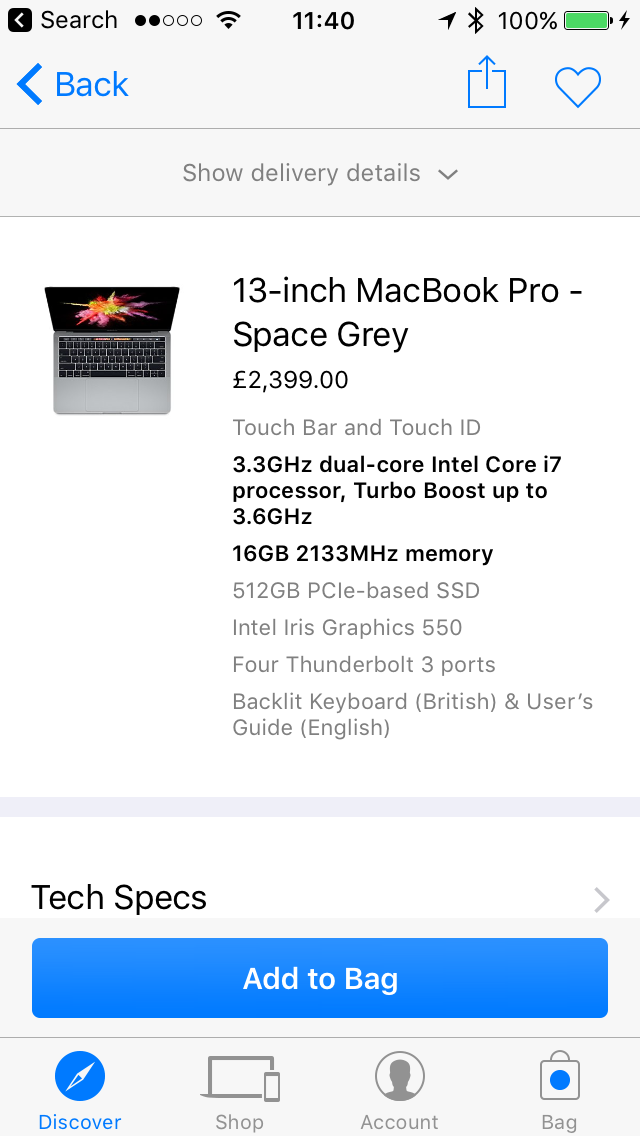Tap the Bluetooth status icon
Image resolution: width=640 pixels, height=1136 pixels.
point(476,20)
